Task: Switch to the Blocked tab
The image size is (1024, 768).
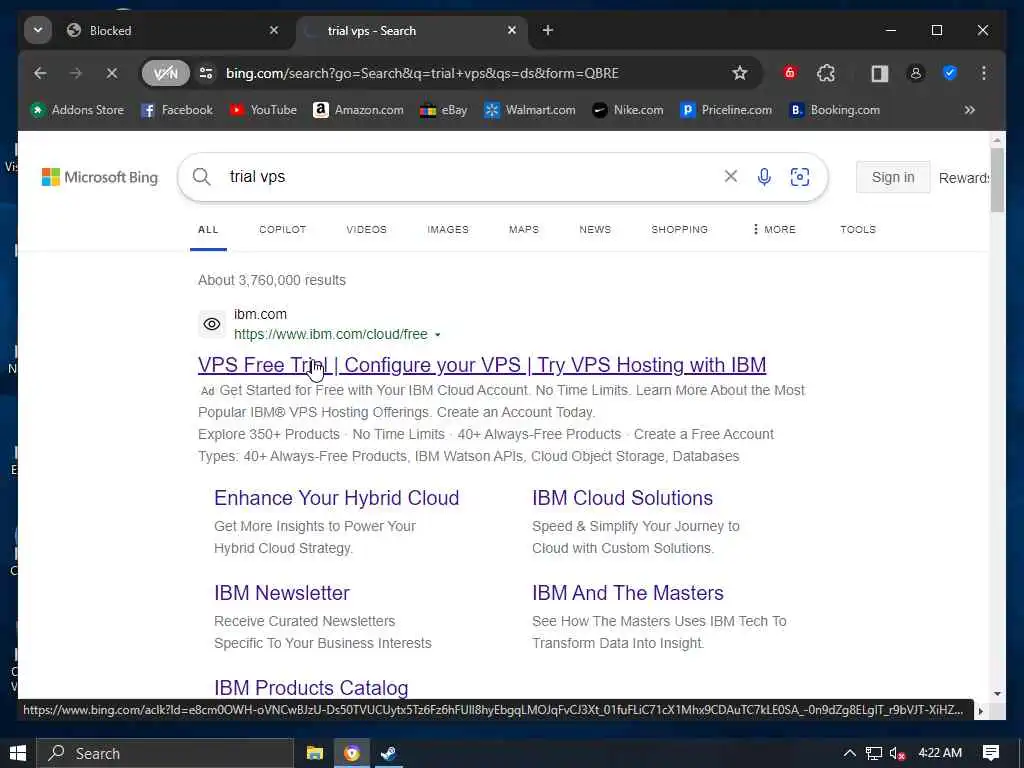Action: point(170,31)
